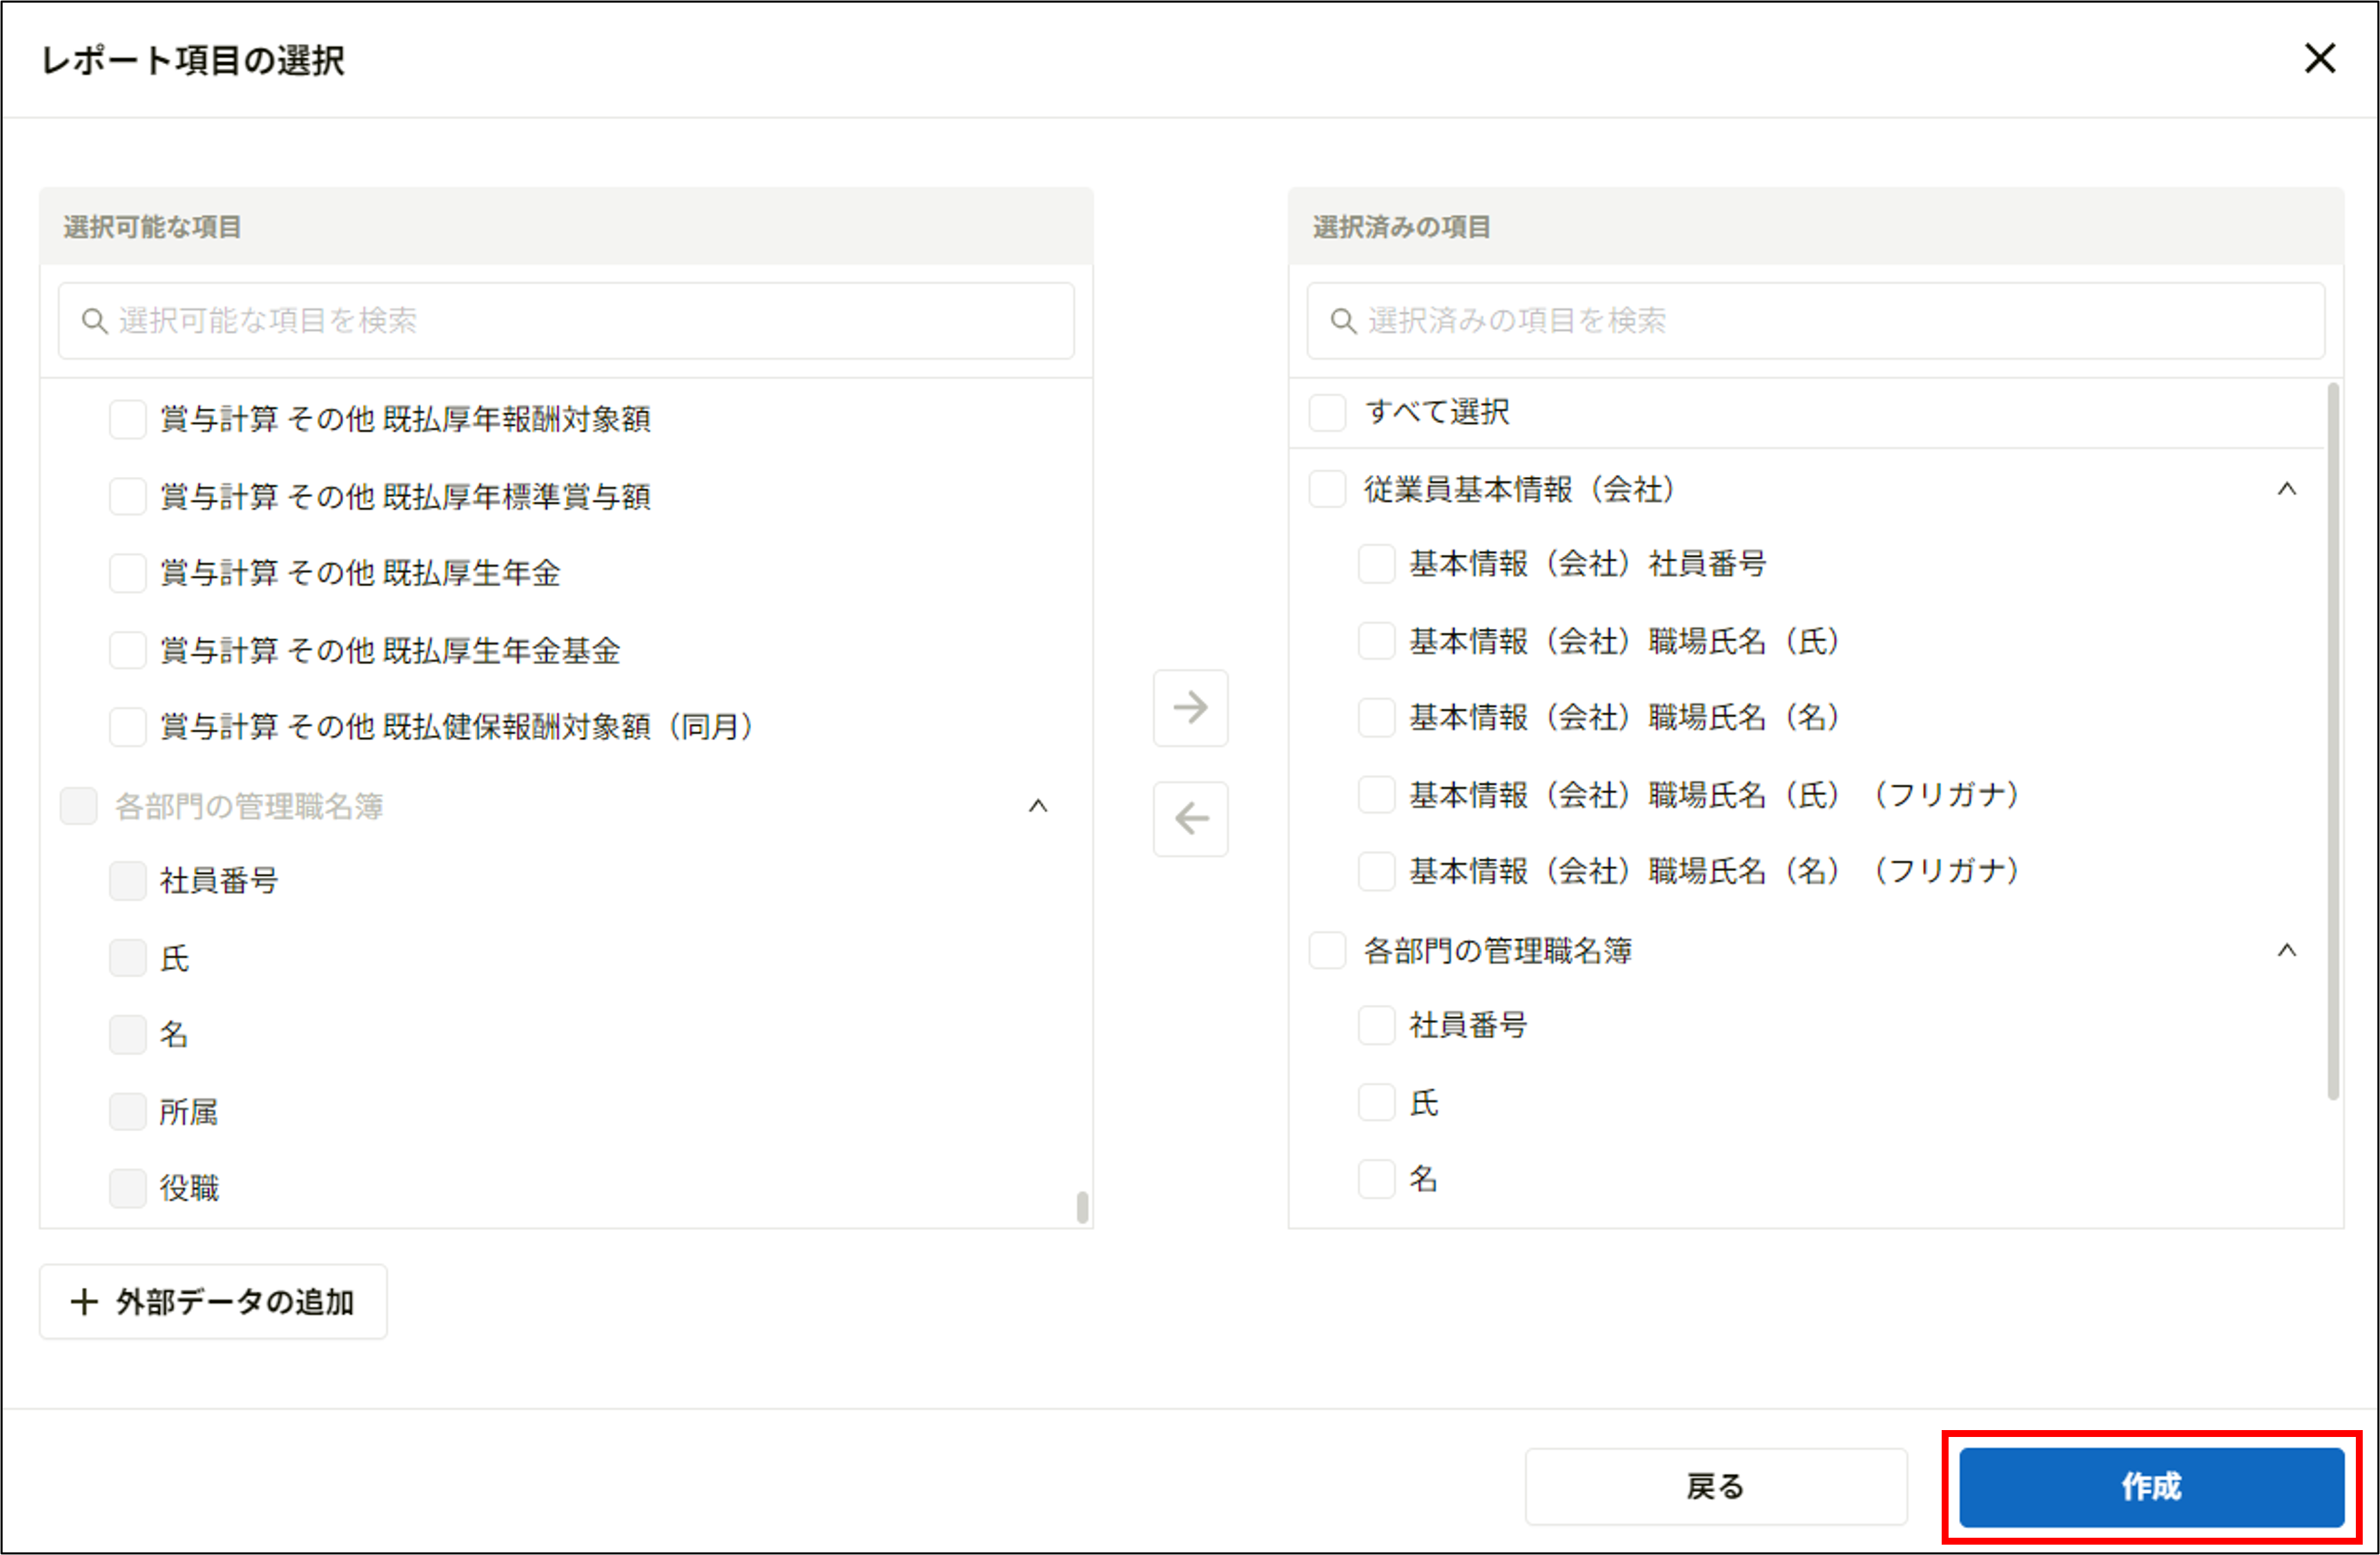Viewport: 2380px width, 1555px height.
Task: Check 基本情報（会社）社員番号 in selected items
Action: coord(1375,564)
